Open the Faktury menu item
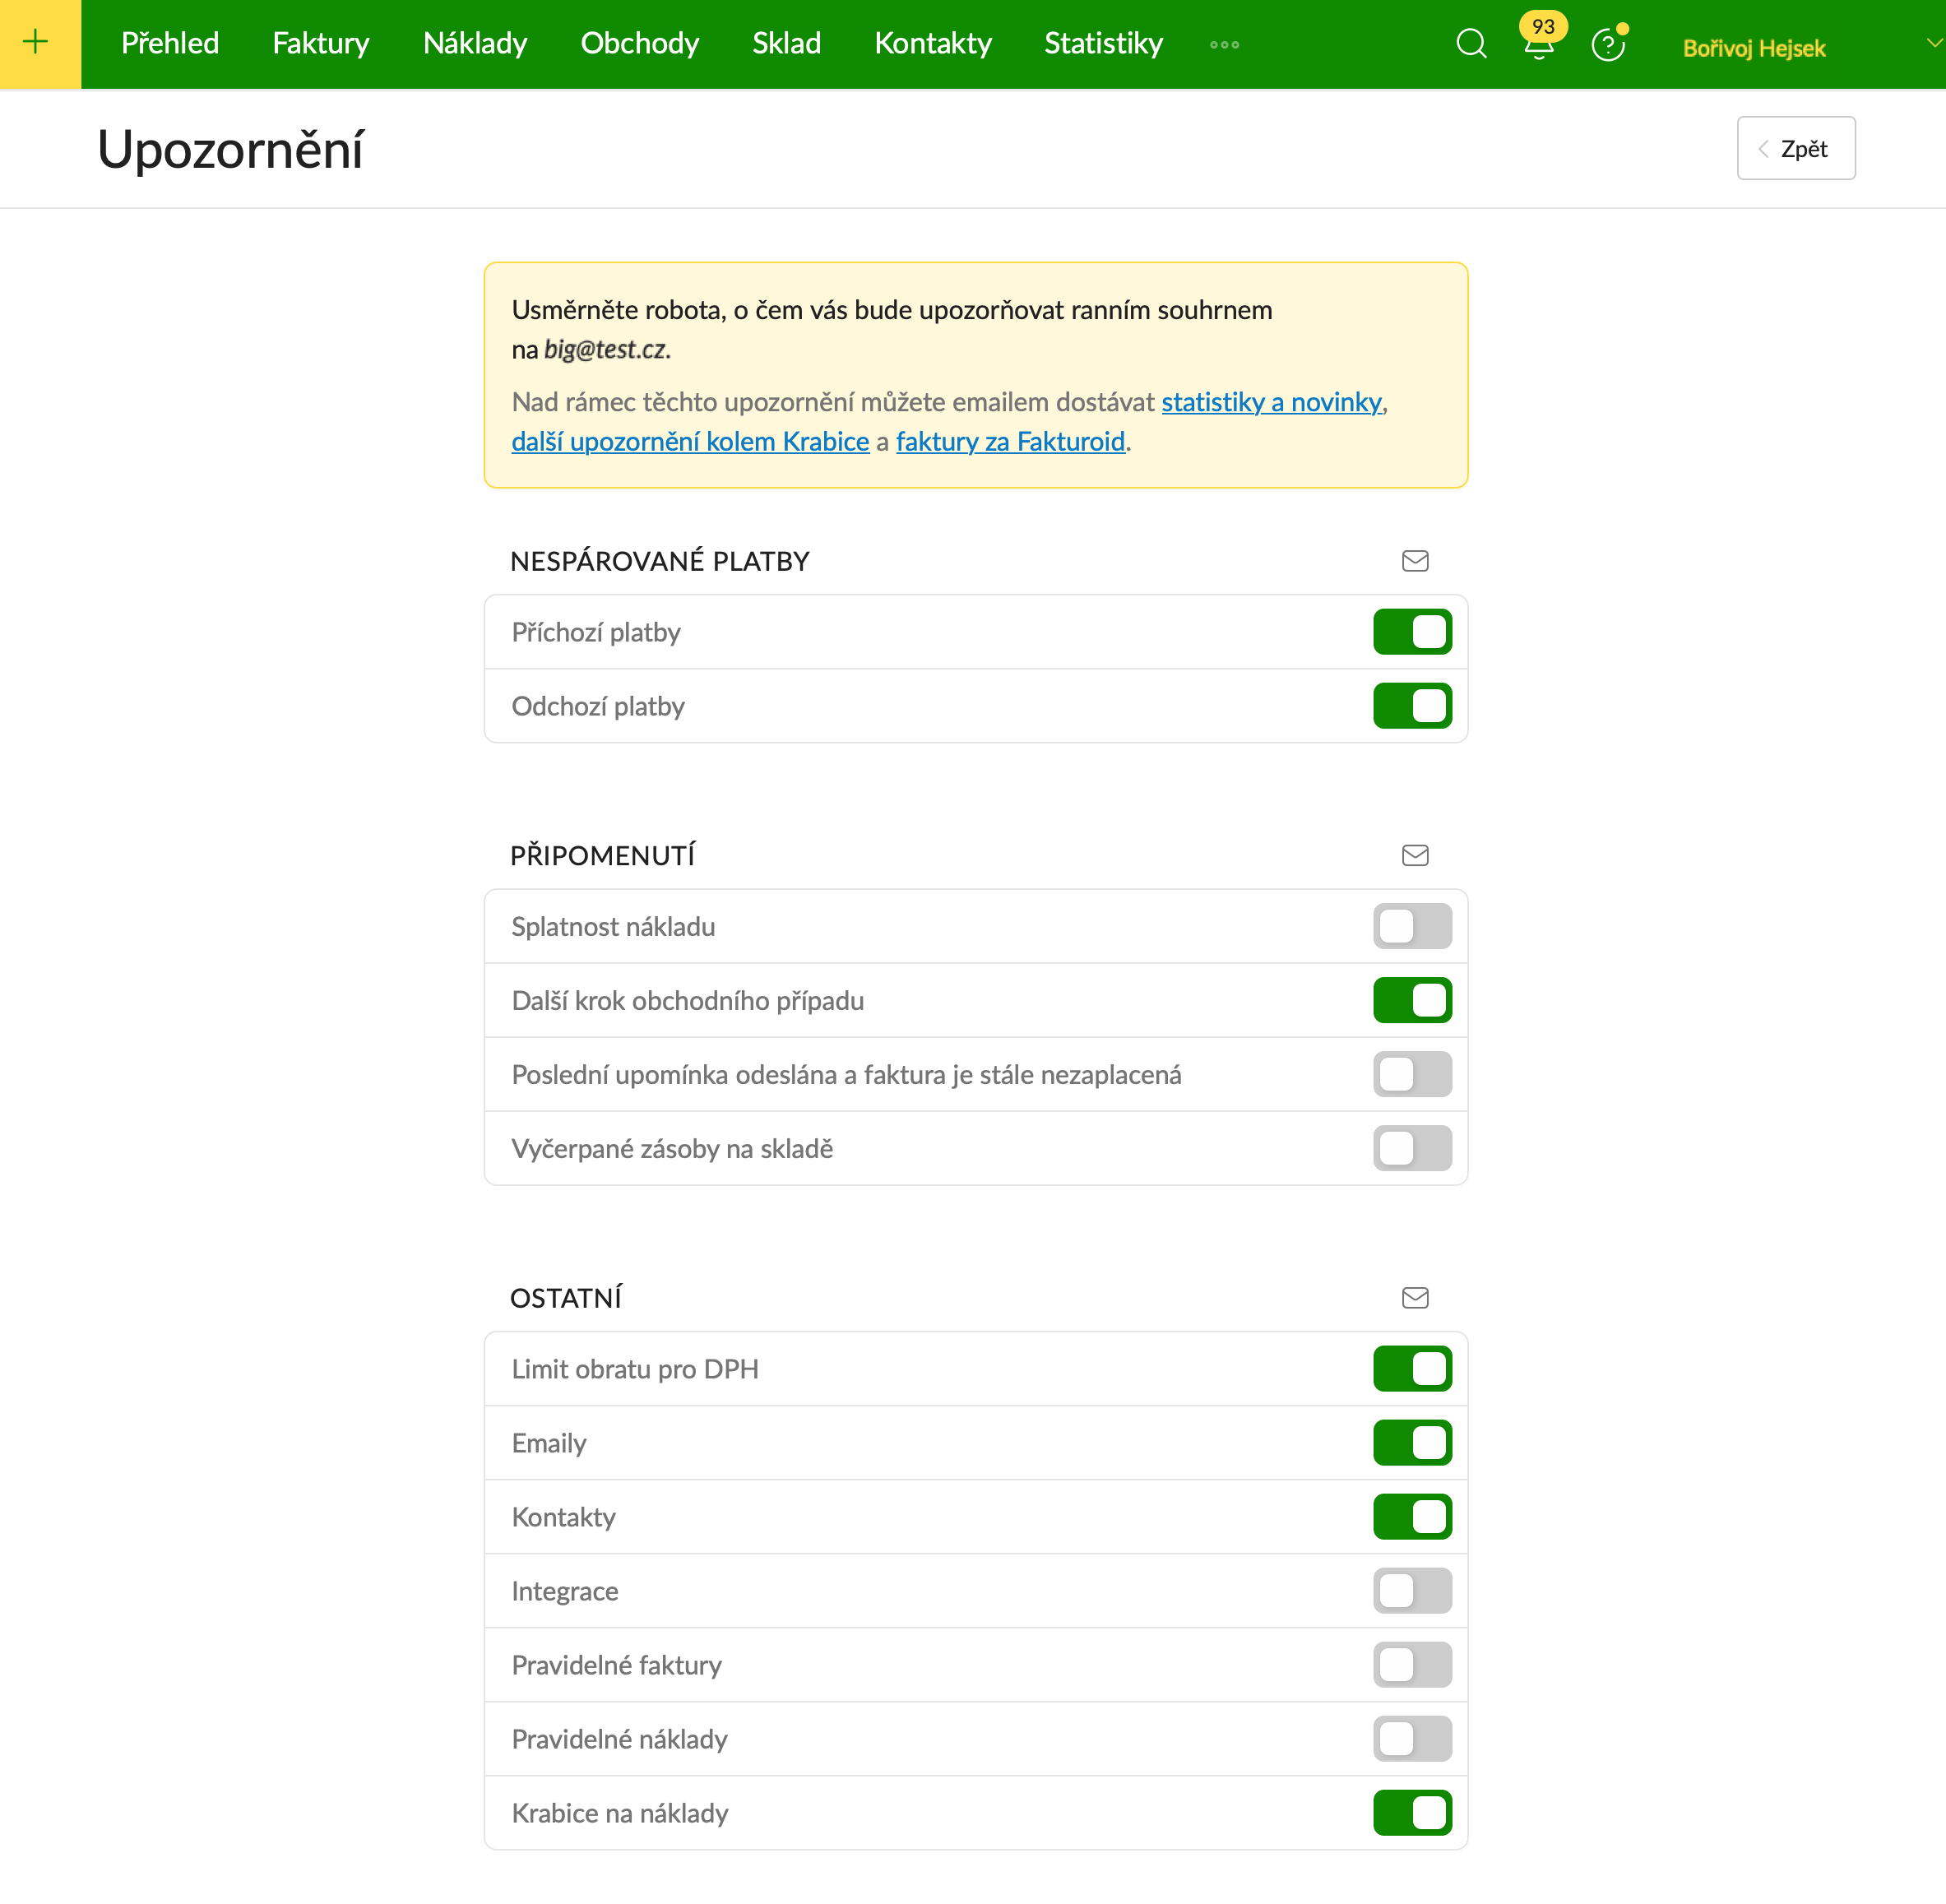The height and width of the screenshot is (1904, 1946). point(320,43)
